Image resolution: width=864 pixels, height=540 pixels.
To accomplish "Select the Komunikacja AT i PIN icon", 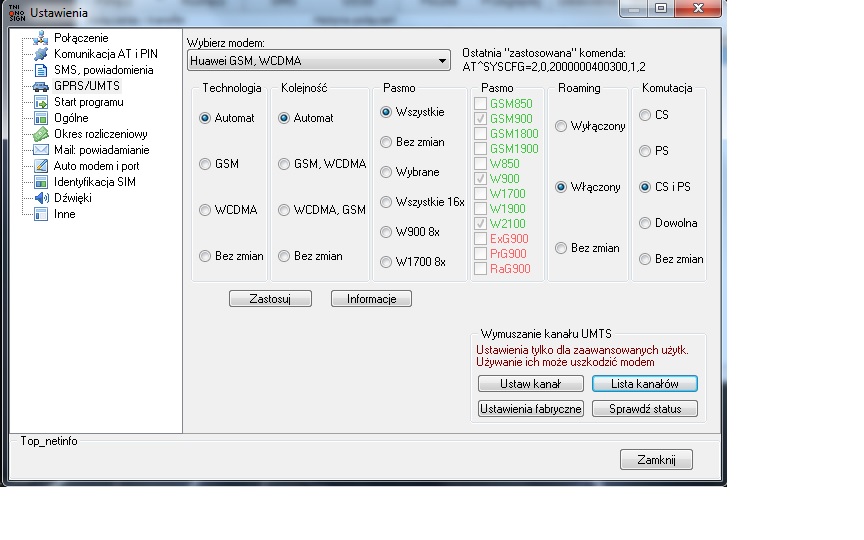I will (41, 54).
